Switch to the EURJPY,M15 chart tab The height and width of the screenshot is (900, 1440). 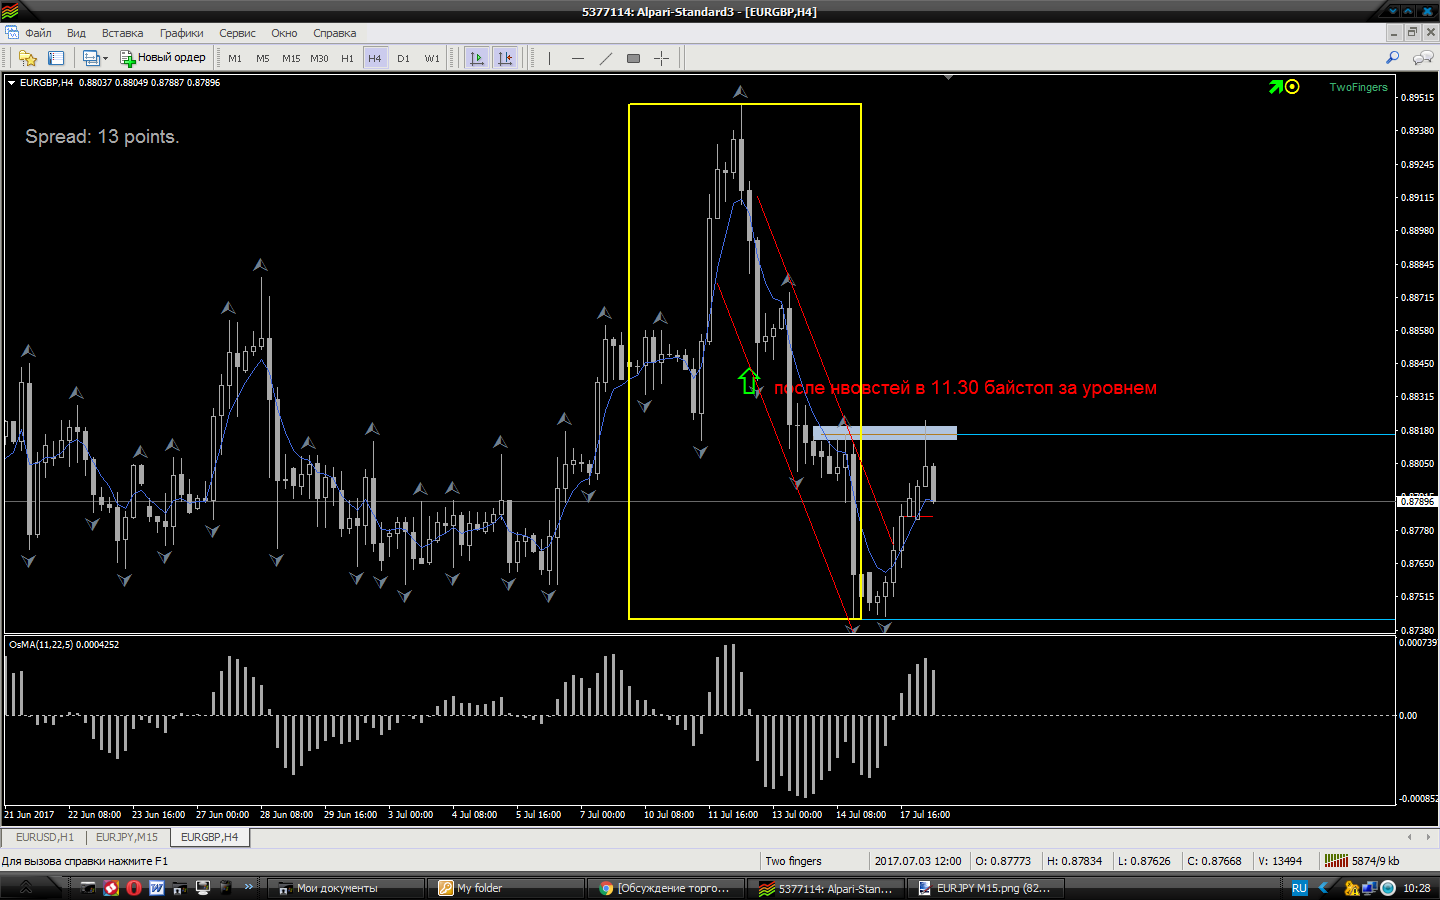127,837
